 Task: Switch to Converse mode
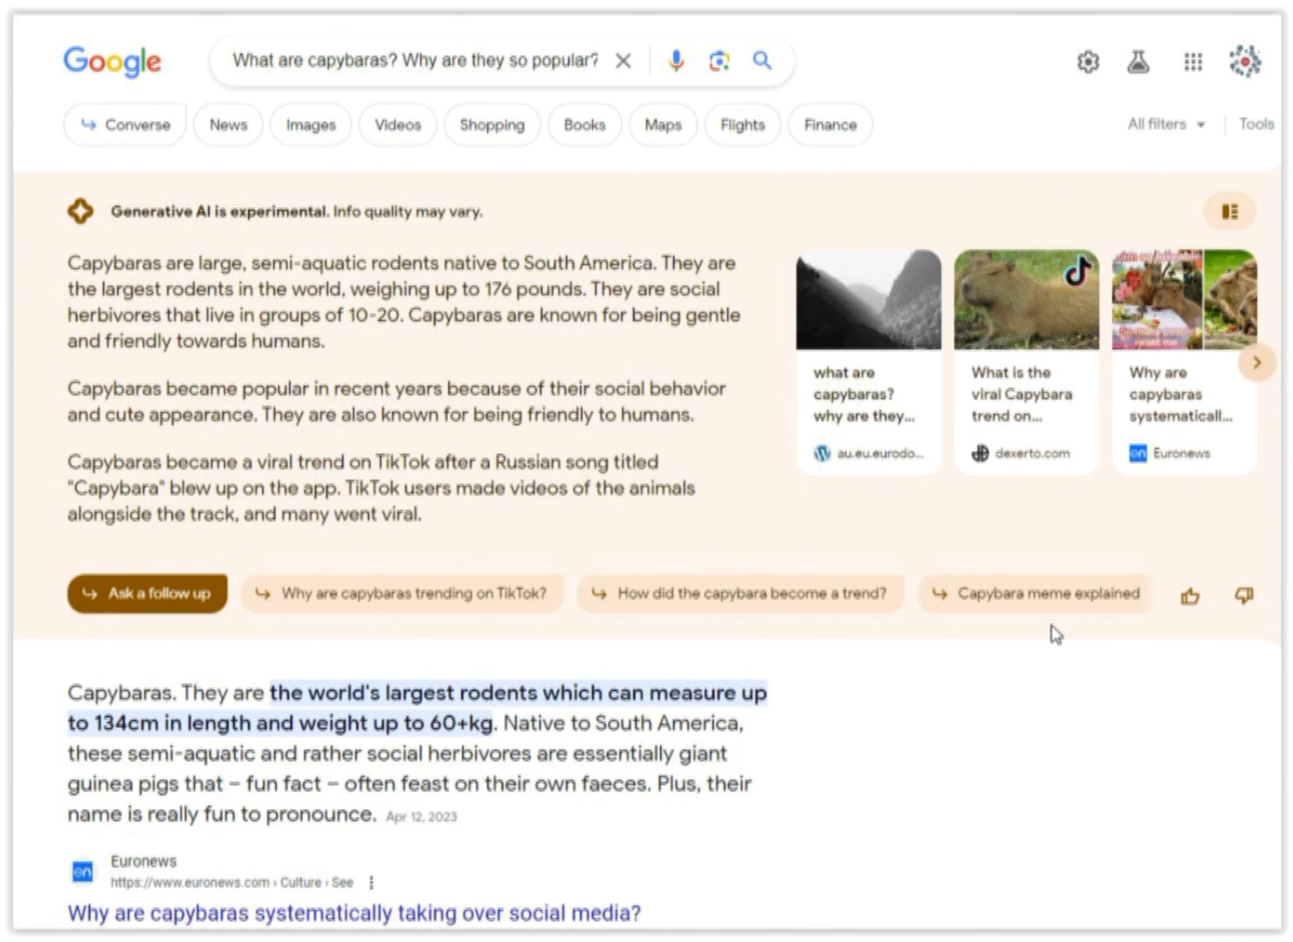pos(125,125)
